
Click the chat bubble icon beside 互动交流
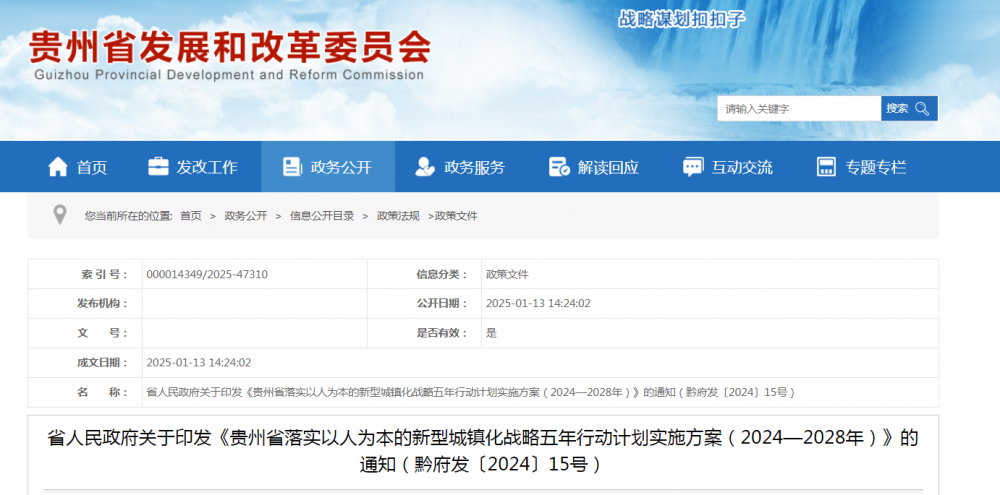click(692, 167)
